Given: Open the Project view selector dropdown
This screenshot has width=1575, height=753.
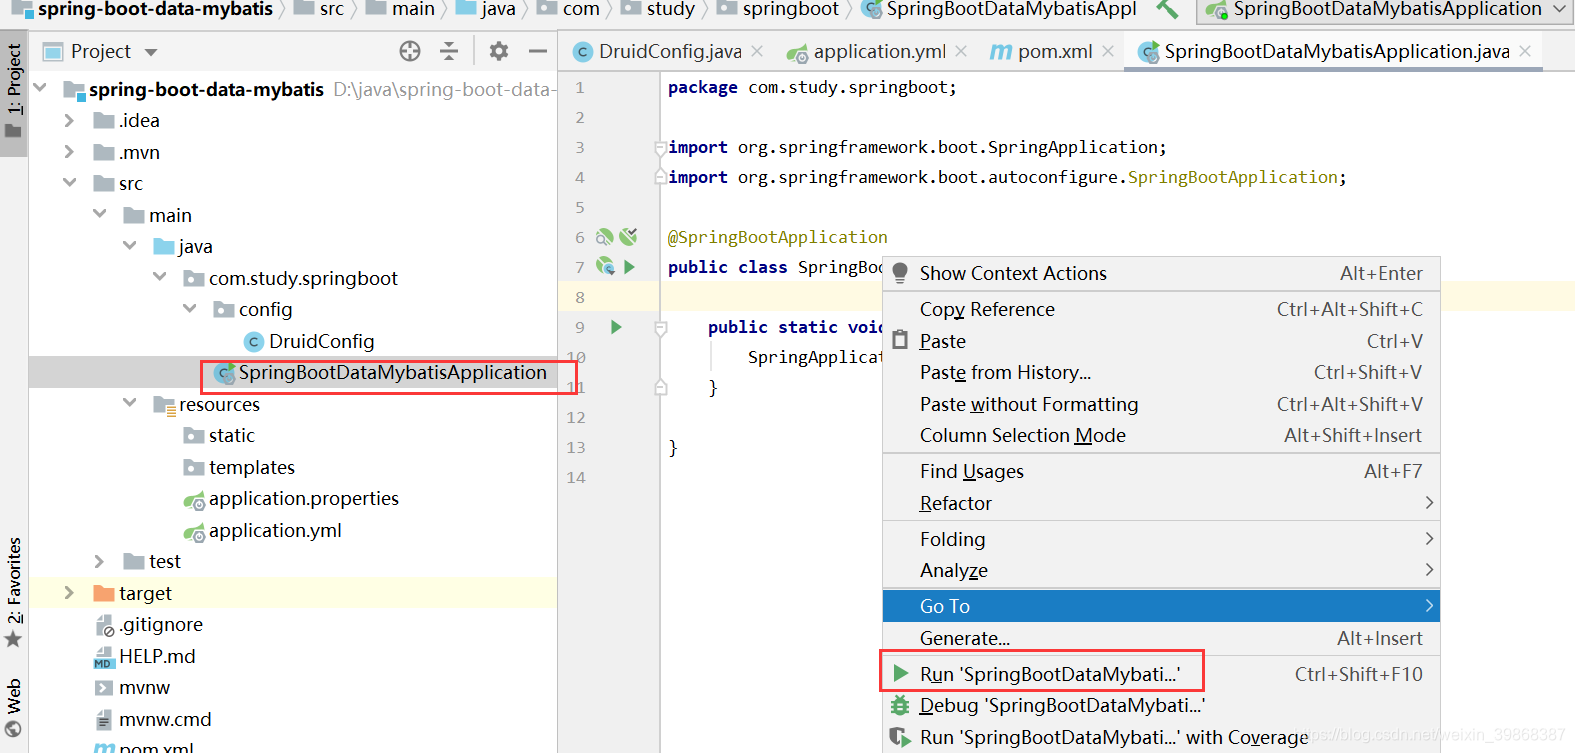Looking at the screenshot, I should click(101, 51).
